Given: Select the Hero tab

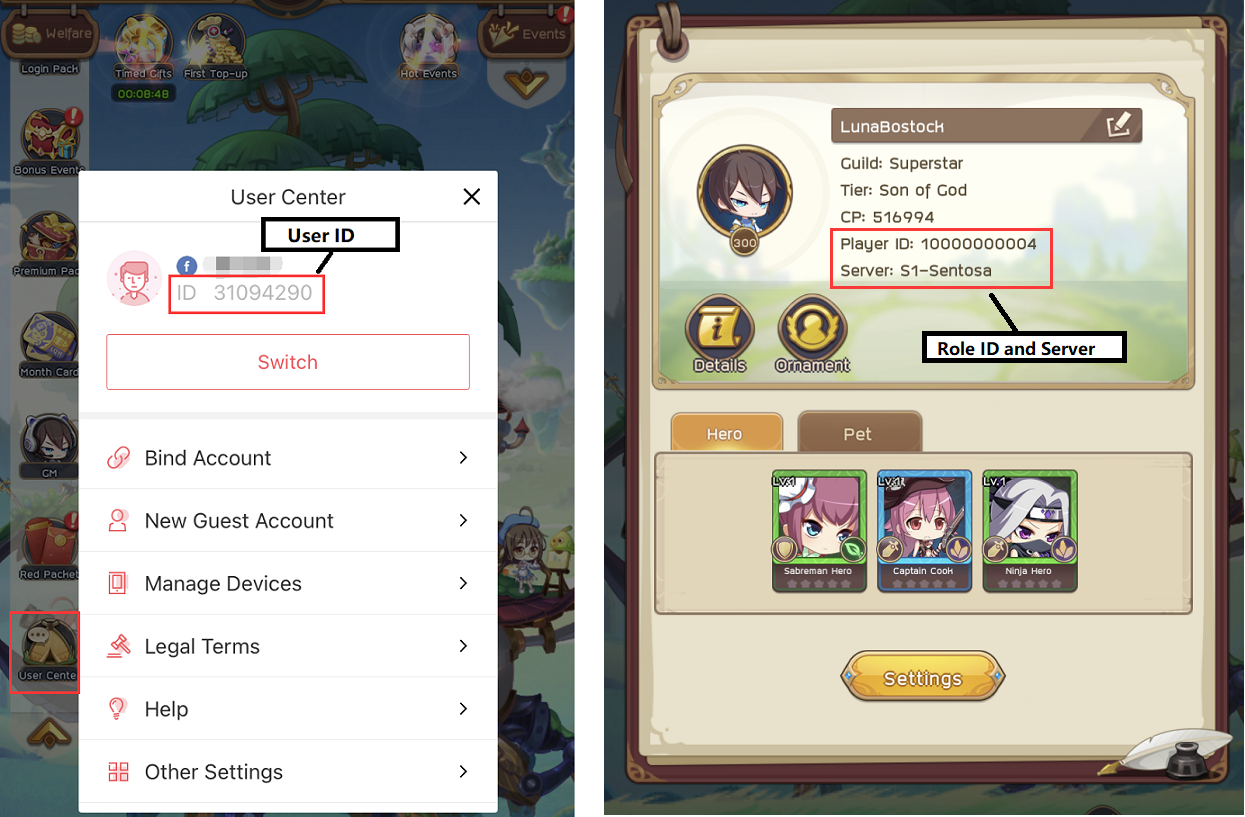Looking at the screenshot, I should click(x=726, y=433).
